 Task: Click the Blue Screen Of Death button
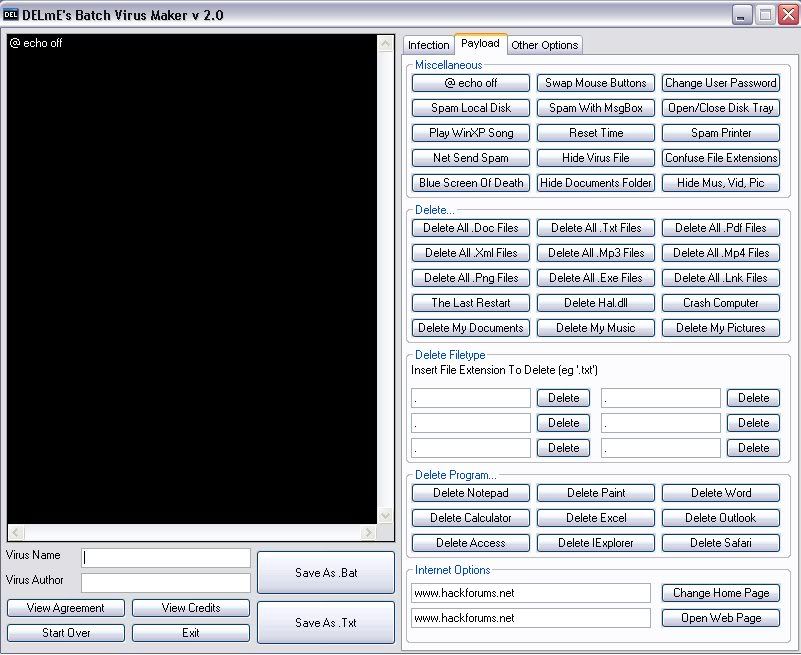[x=470, y=183]
